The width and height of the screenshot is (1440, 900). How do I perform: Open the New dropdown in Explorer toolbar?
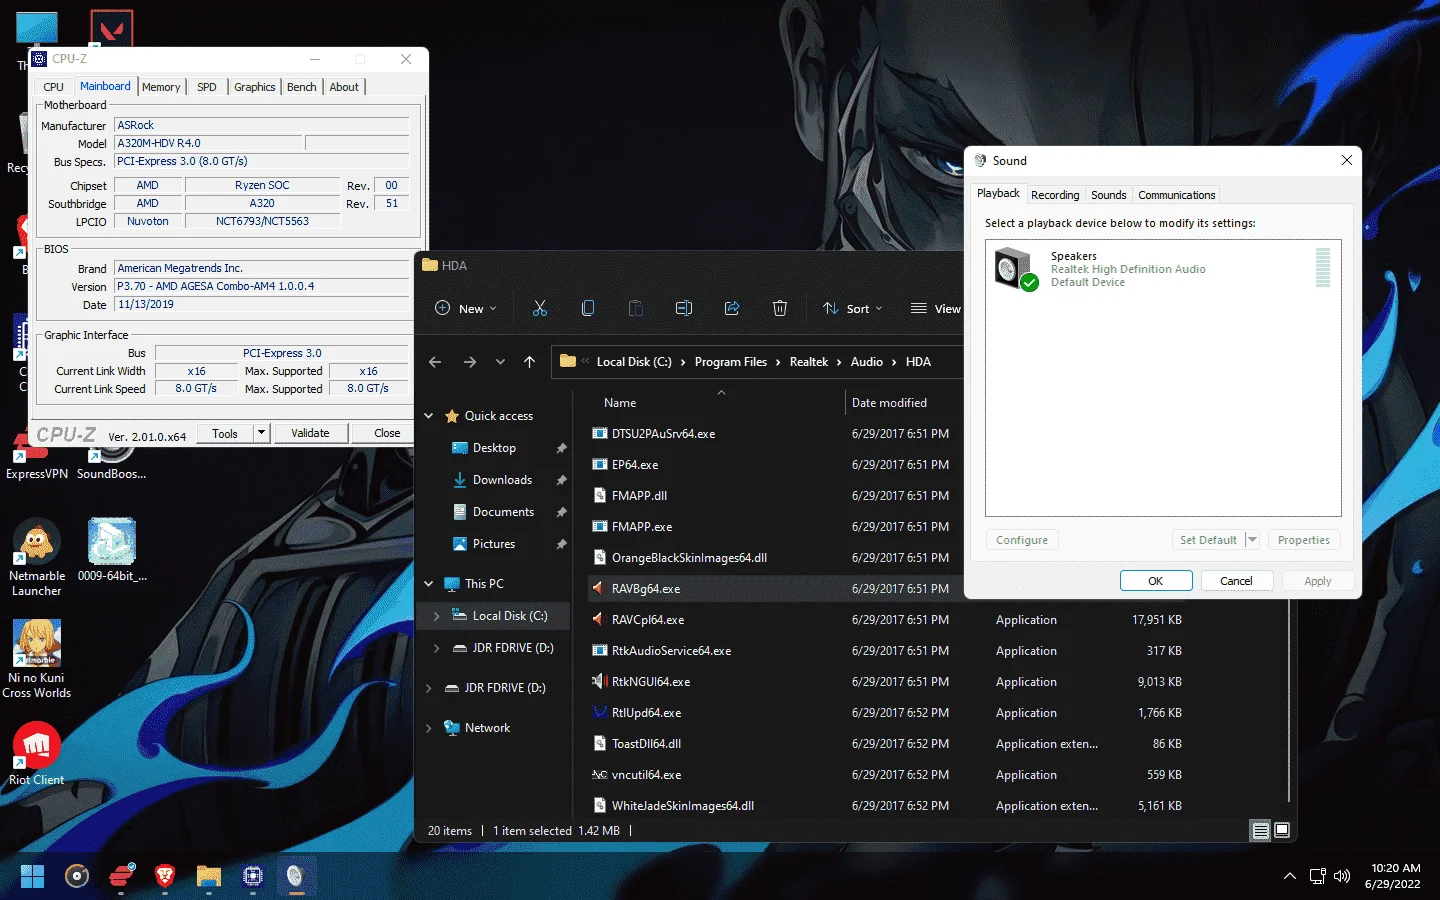tap(465, 308)
